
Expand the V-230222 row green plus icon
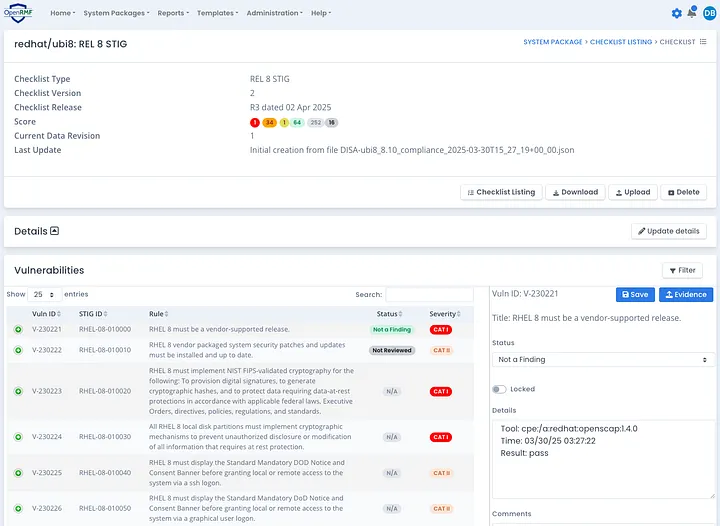tap(18, 350)
